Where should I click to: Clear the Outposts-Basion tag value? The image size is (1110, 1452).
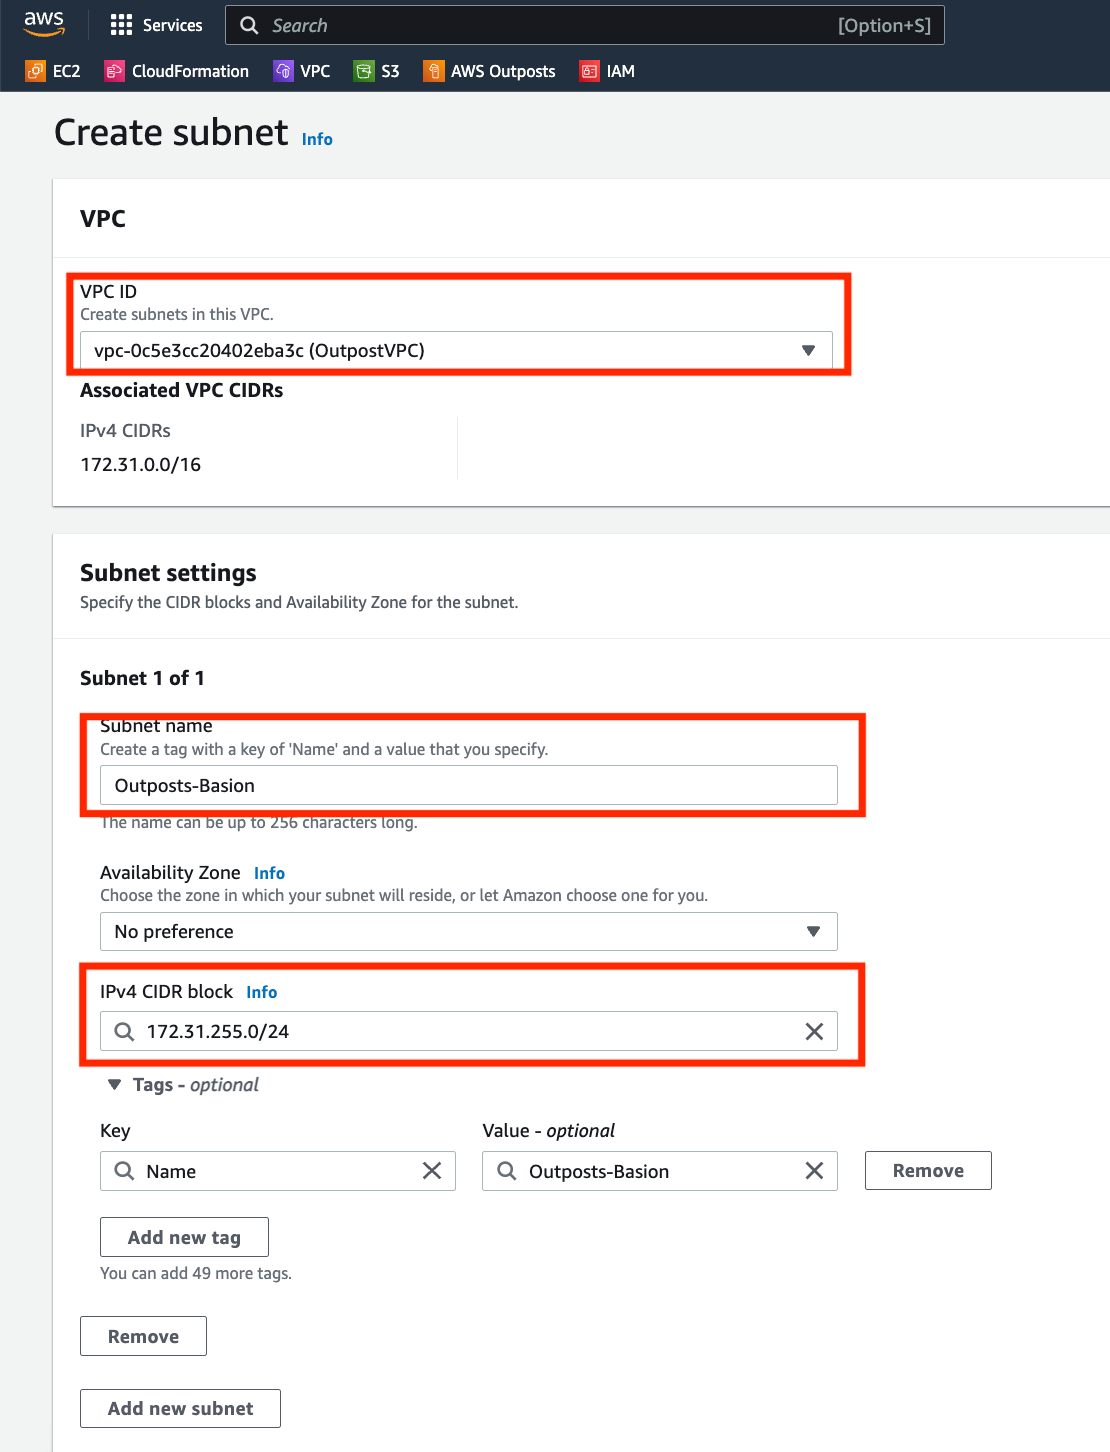coord(813,1170)
